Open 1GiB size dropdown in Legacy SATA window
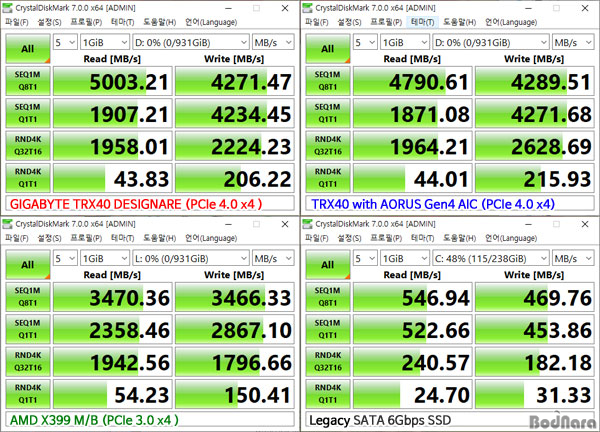600x432 pixels. 405,258
